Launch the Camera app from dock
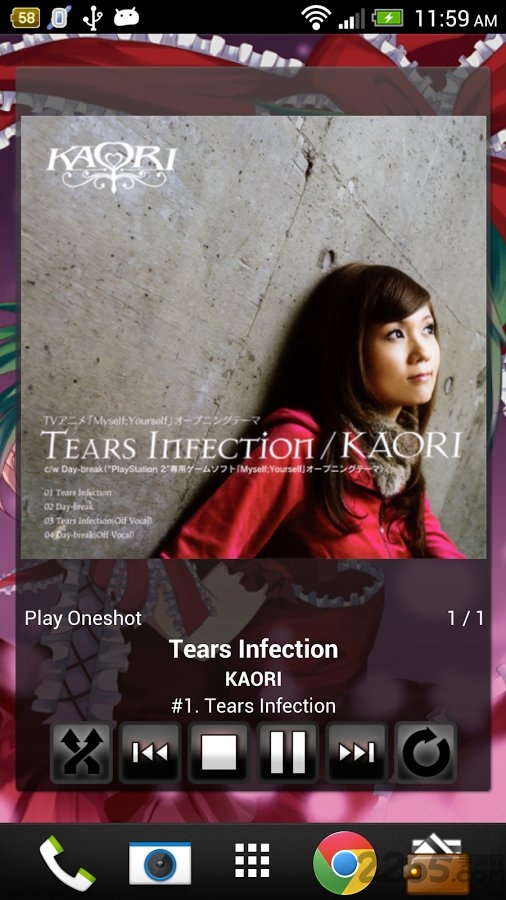This screenshot has width=506, height=900. 159,863
